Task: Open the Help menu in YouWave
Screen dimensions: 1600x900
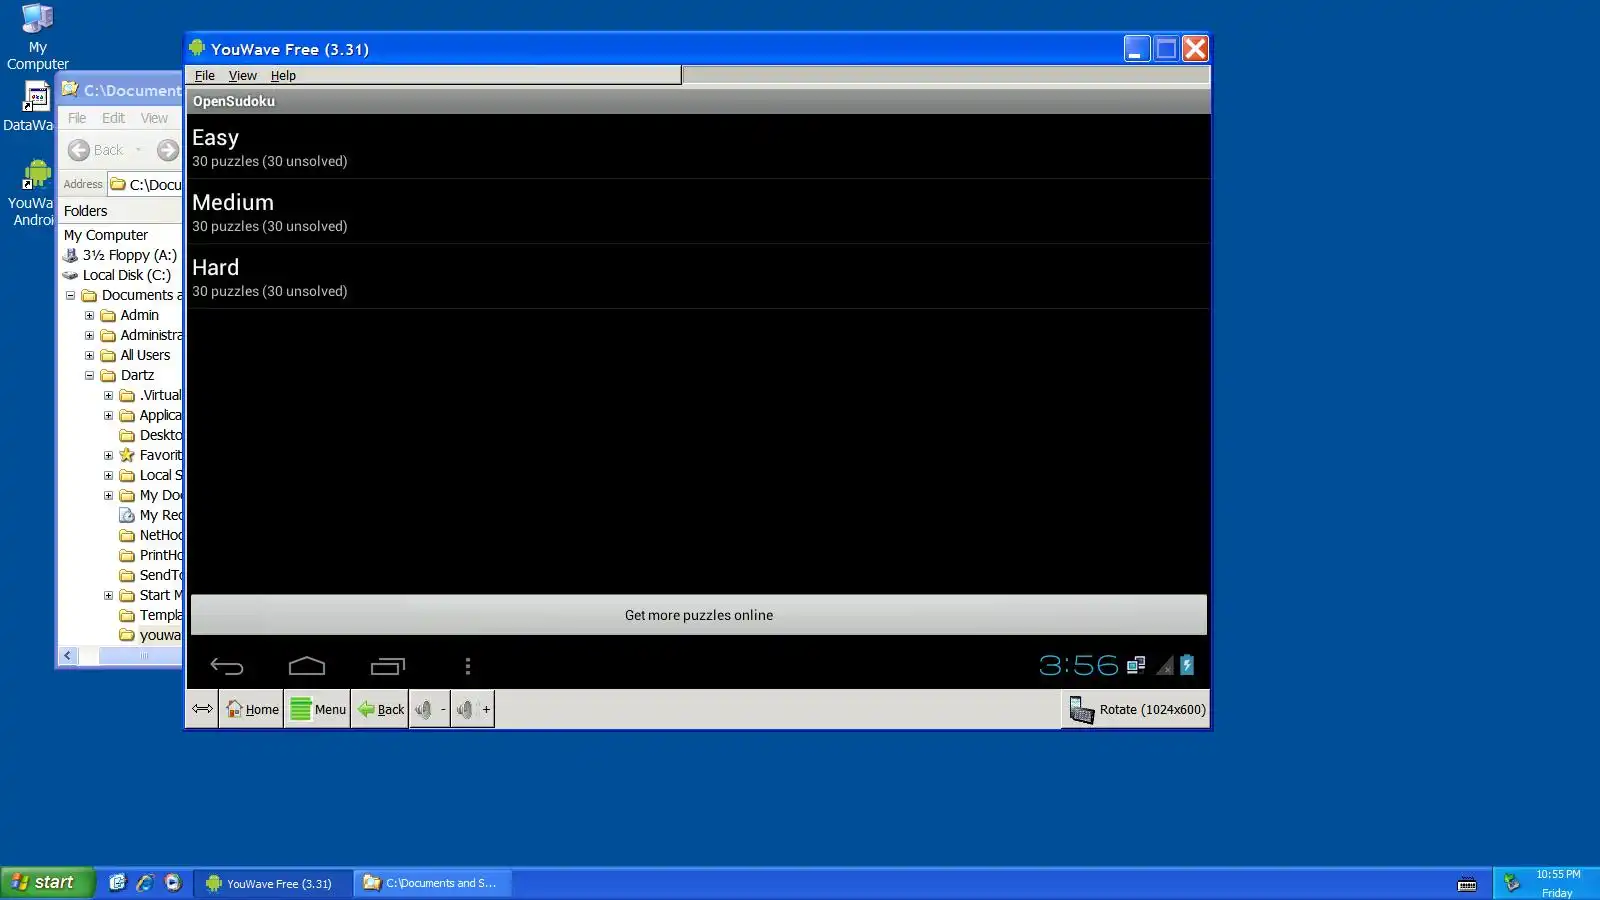Action: pos(283,75)
